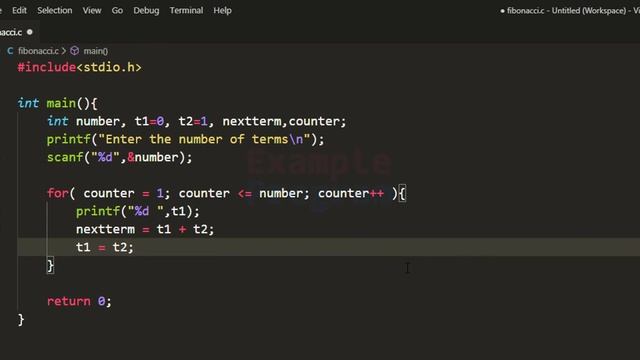Click the printf("%d ",t1) line

pyautogui.click(x=138, y=211)
